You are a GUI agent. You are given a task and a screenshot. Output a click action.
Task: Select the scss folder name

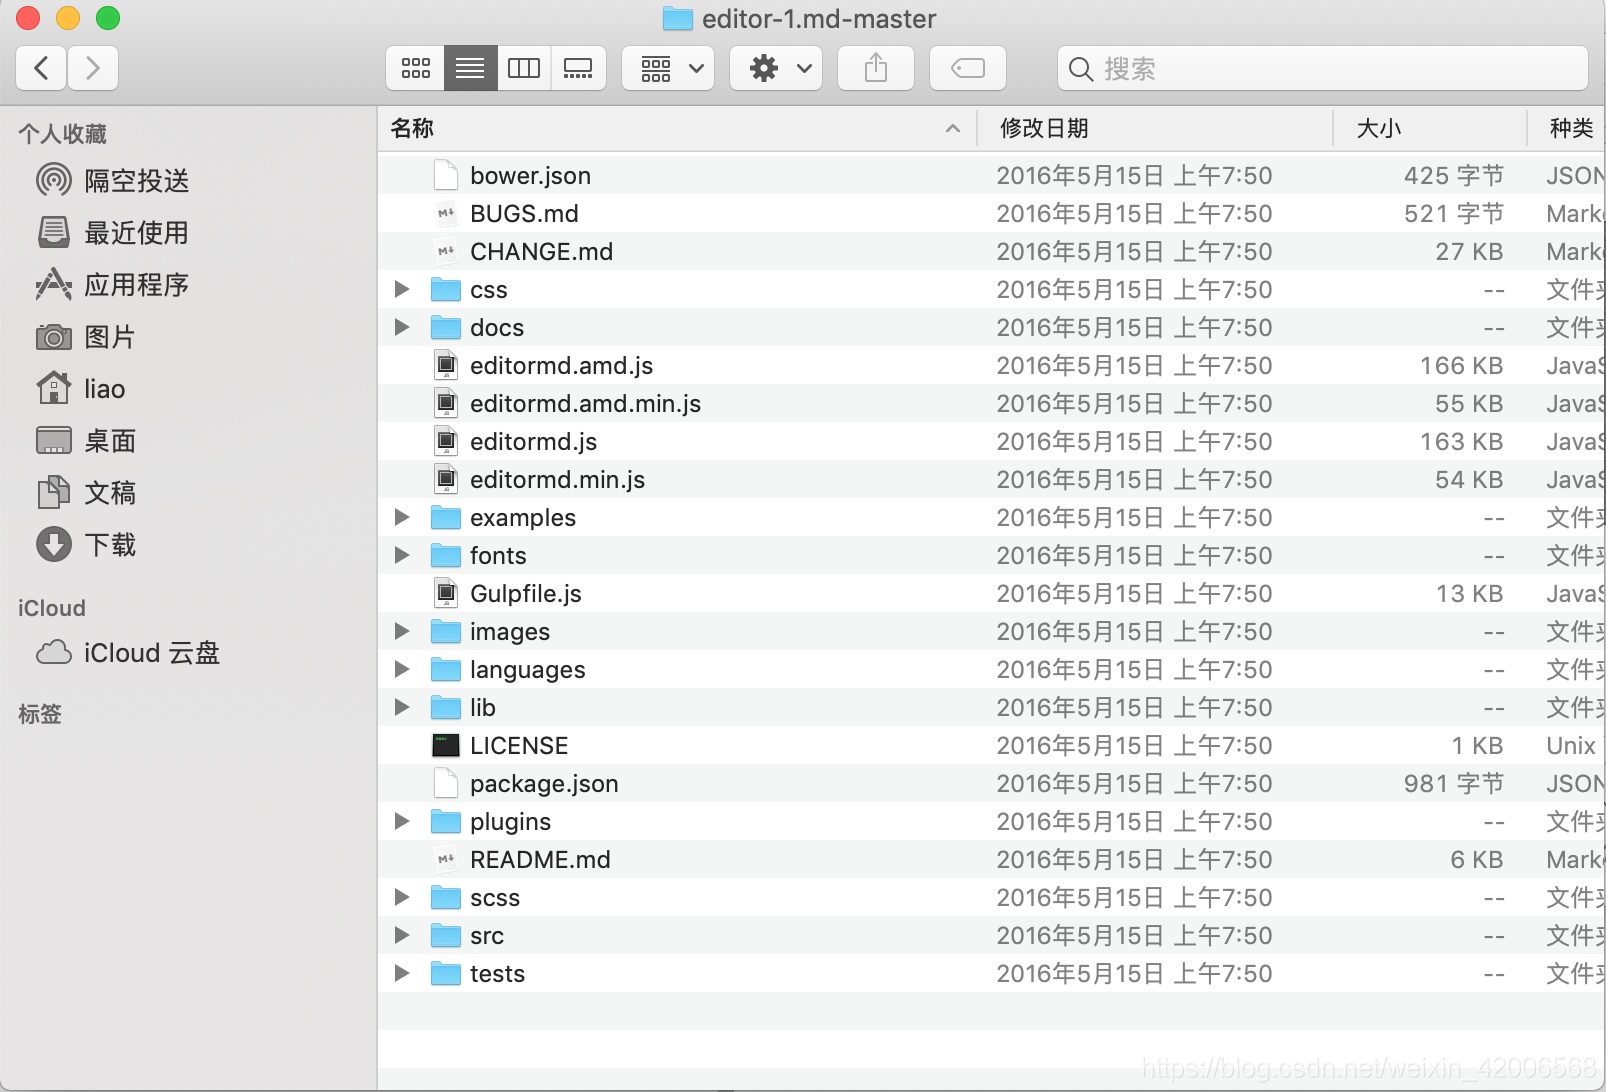[x=495, y=898]
